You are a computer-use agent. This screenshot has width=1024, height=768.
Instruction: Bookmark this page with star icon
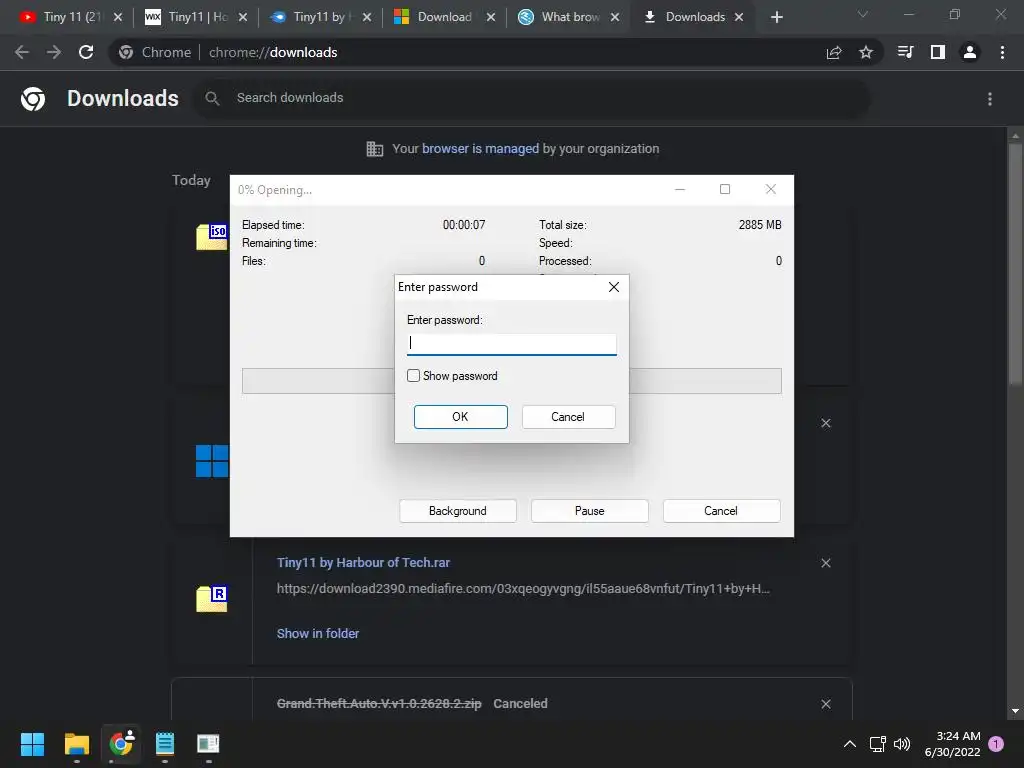(866, 52)
